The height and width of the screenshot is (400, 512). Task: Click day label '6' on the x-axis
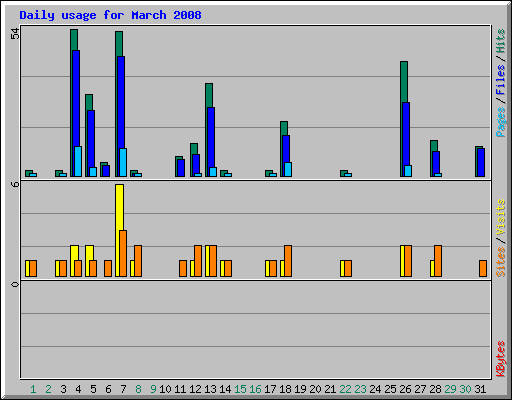coord(108,389)
